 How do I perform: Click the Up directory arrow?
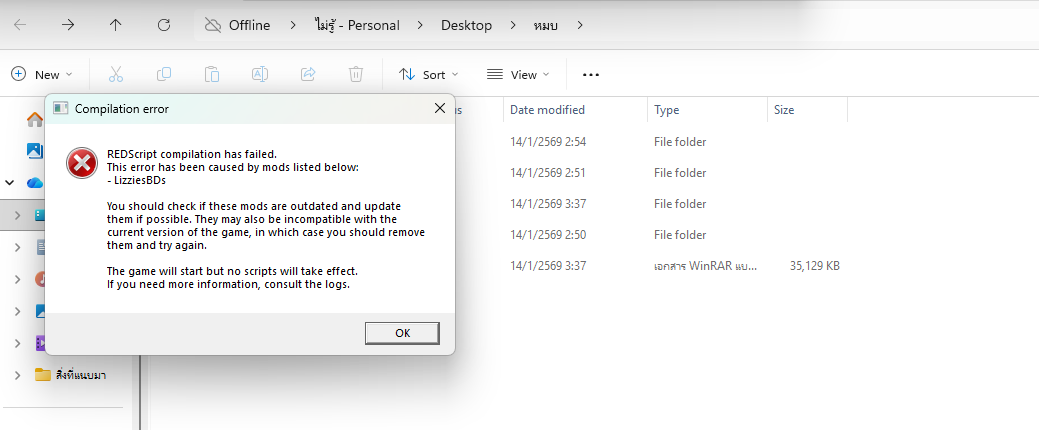click(116, 25)
